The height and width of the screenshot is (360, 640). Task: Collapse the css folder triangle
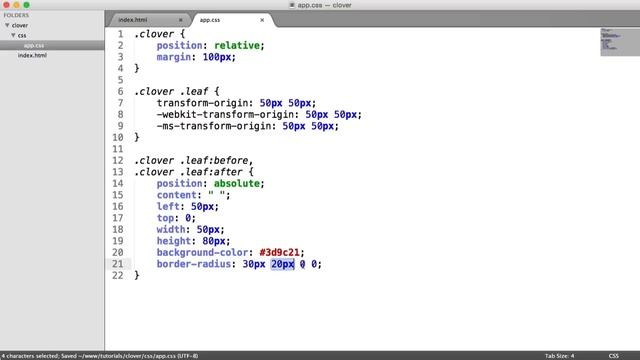click(x=13, y=35)
